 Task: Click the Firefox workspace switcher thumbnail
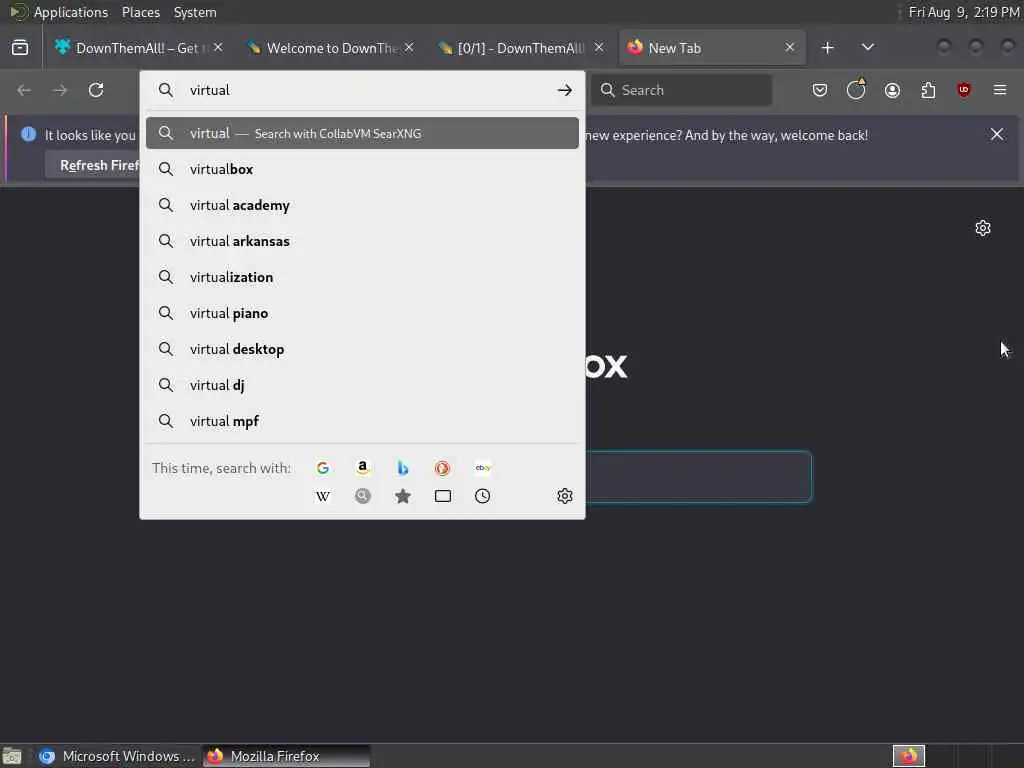[909, 756]
